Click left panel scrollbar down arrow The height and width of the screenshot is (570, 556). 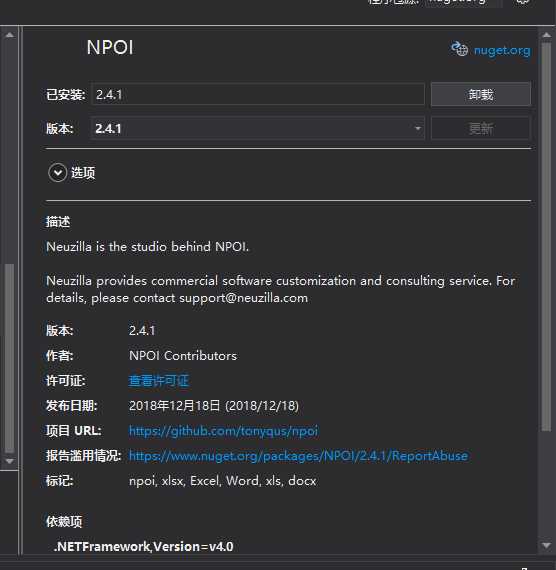10,461
